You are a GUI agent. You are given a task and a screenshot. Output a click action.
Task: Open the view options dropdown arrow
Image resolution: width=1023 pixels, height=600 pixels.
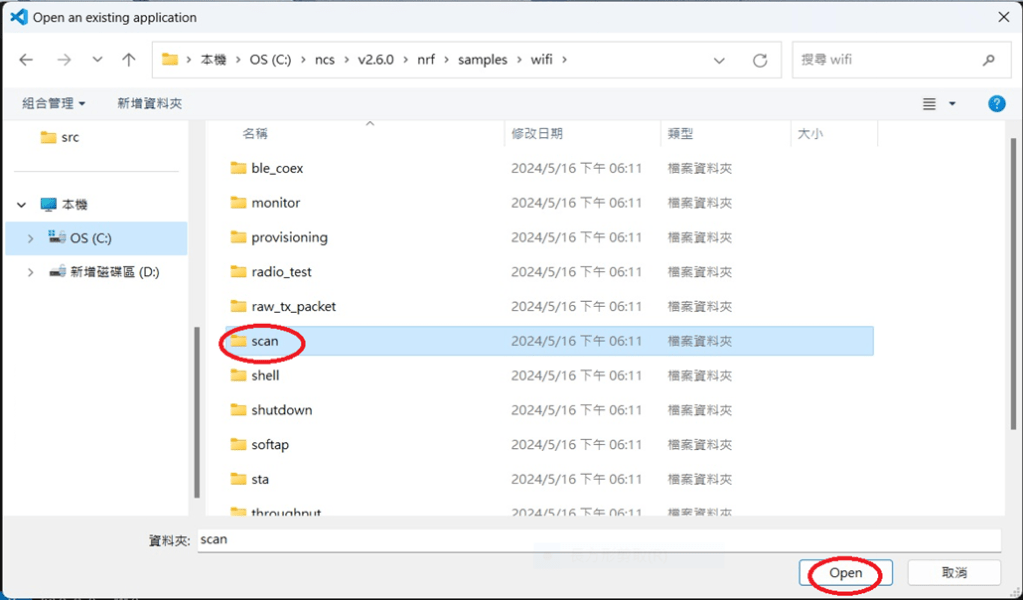[952, 104]
